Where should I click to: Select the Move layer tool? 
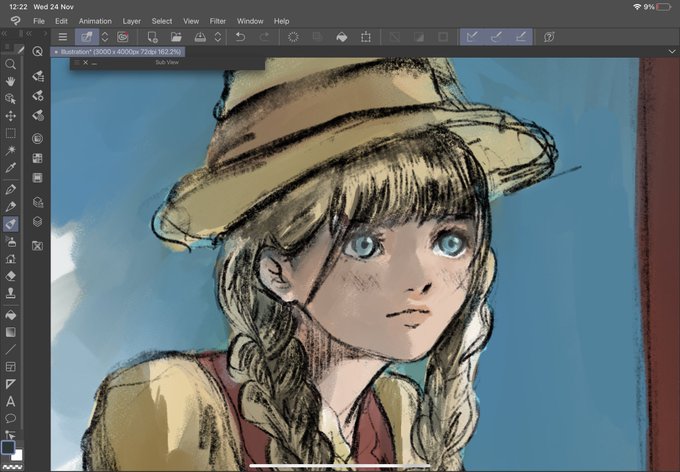(x=10, y=116)
